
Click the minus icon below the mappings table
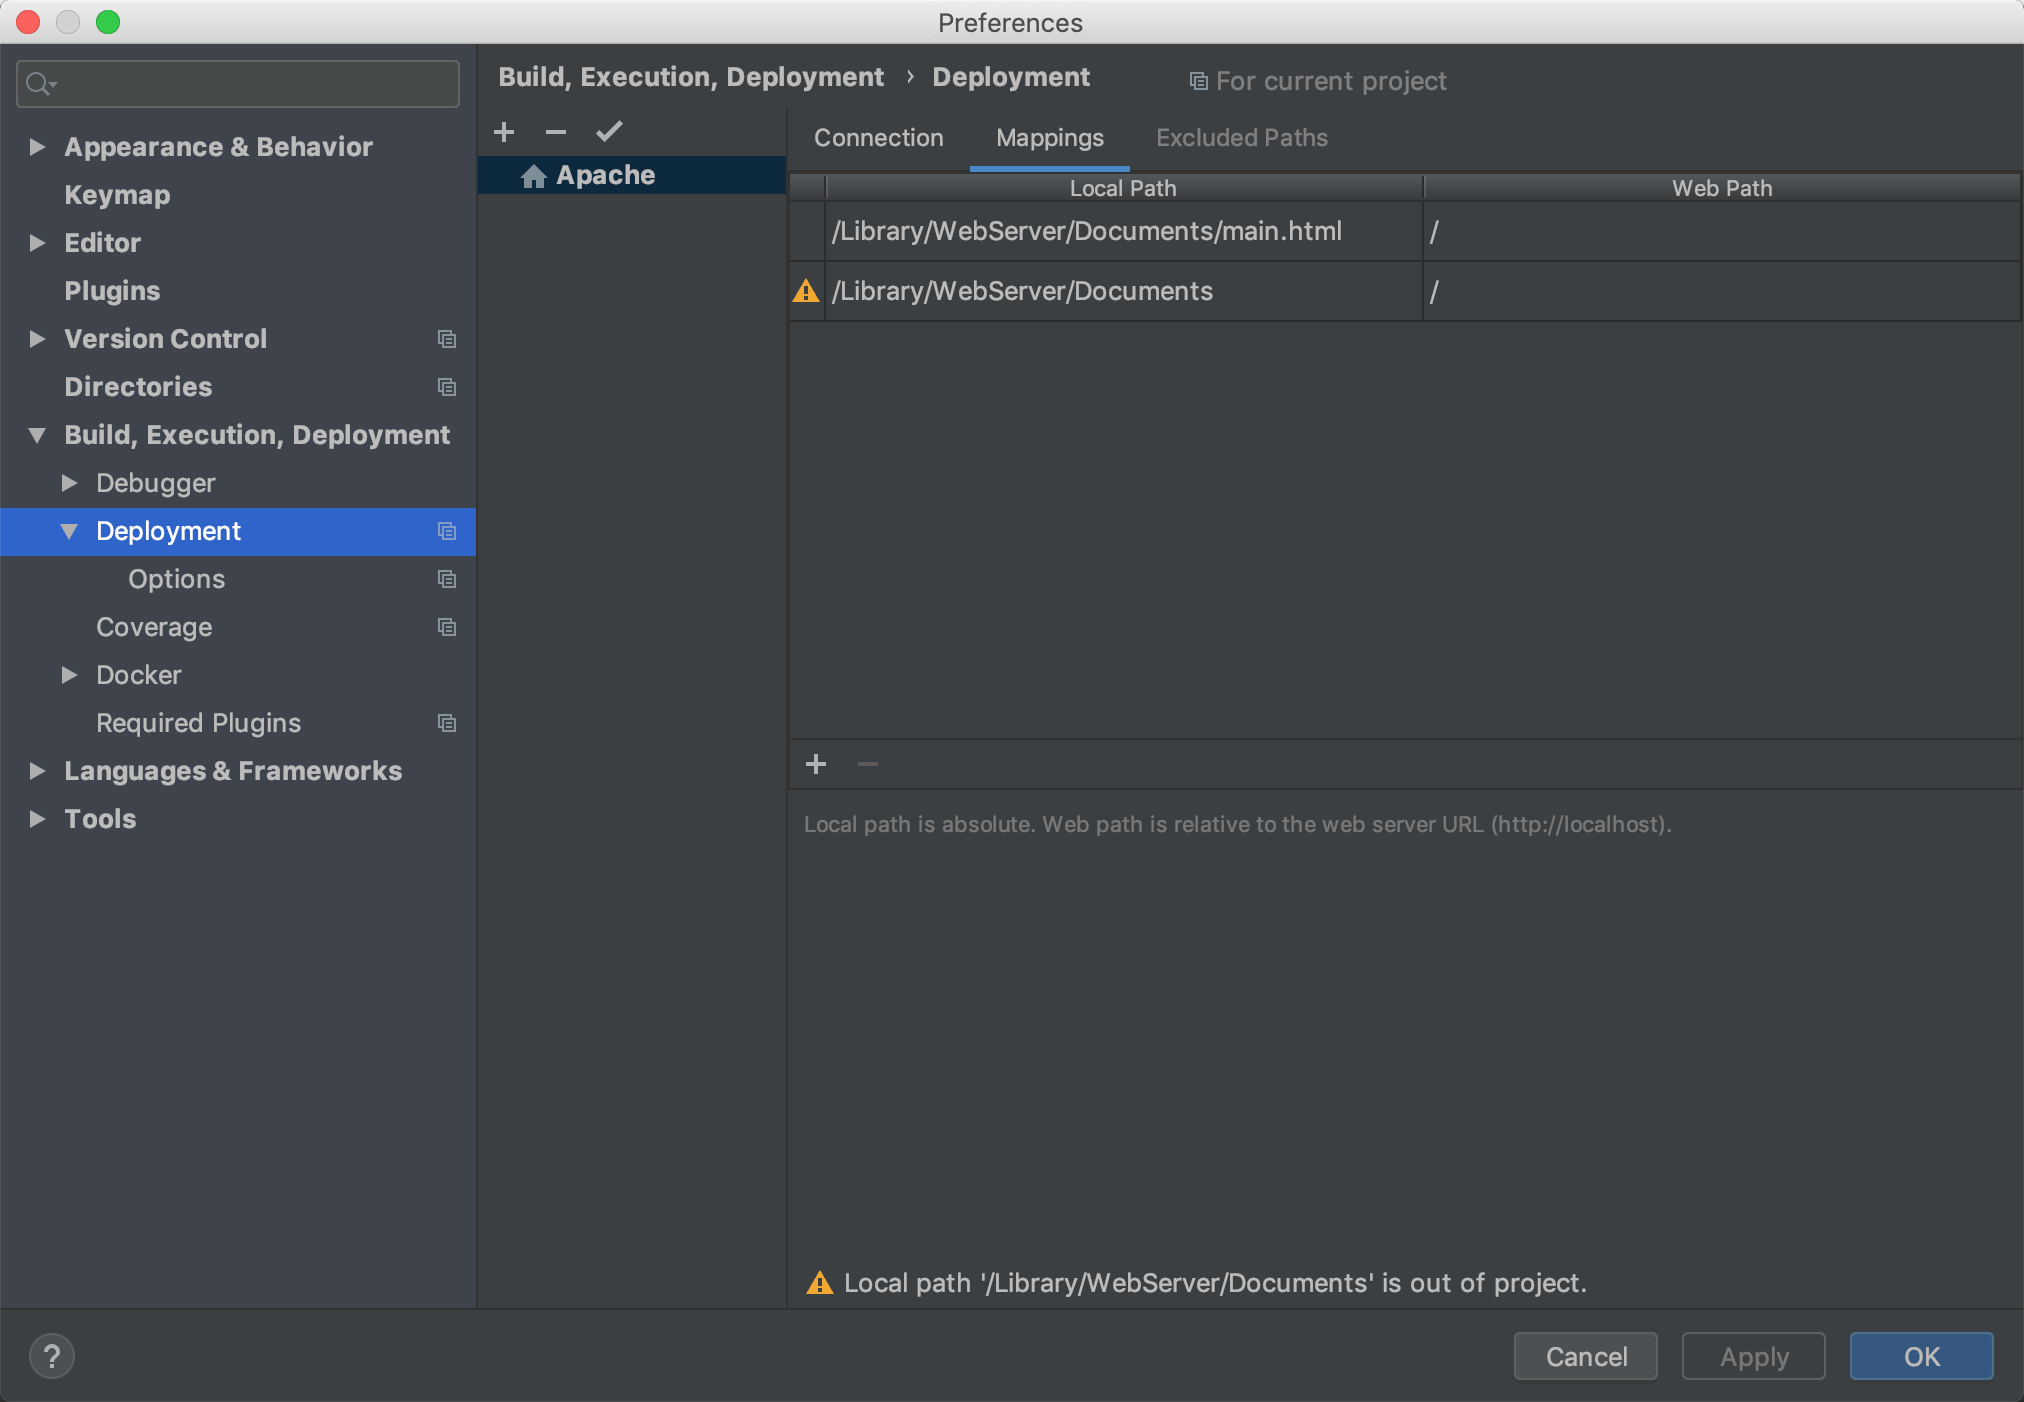tap(868, 764)
